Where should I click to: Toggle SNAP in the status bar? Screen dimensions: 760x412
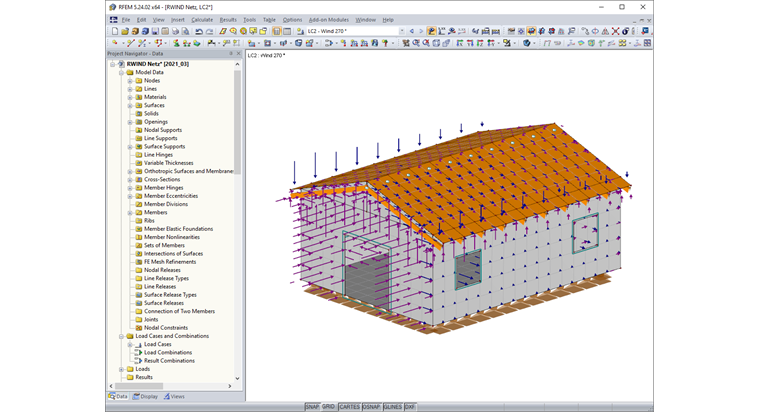312,407
